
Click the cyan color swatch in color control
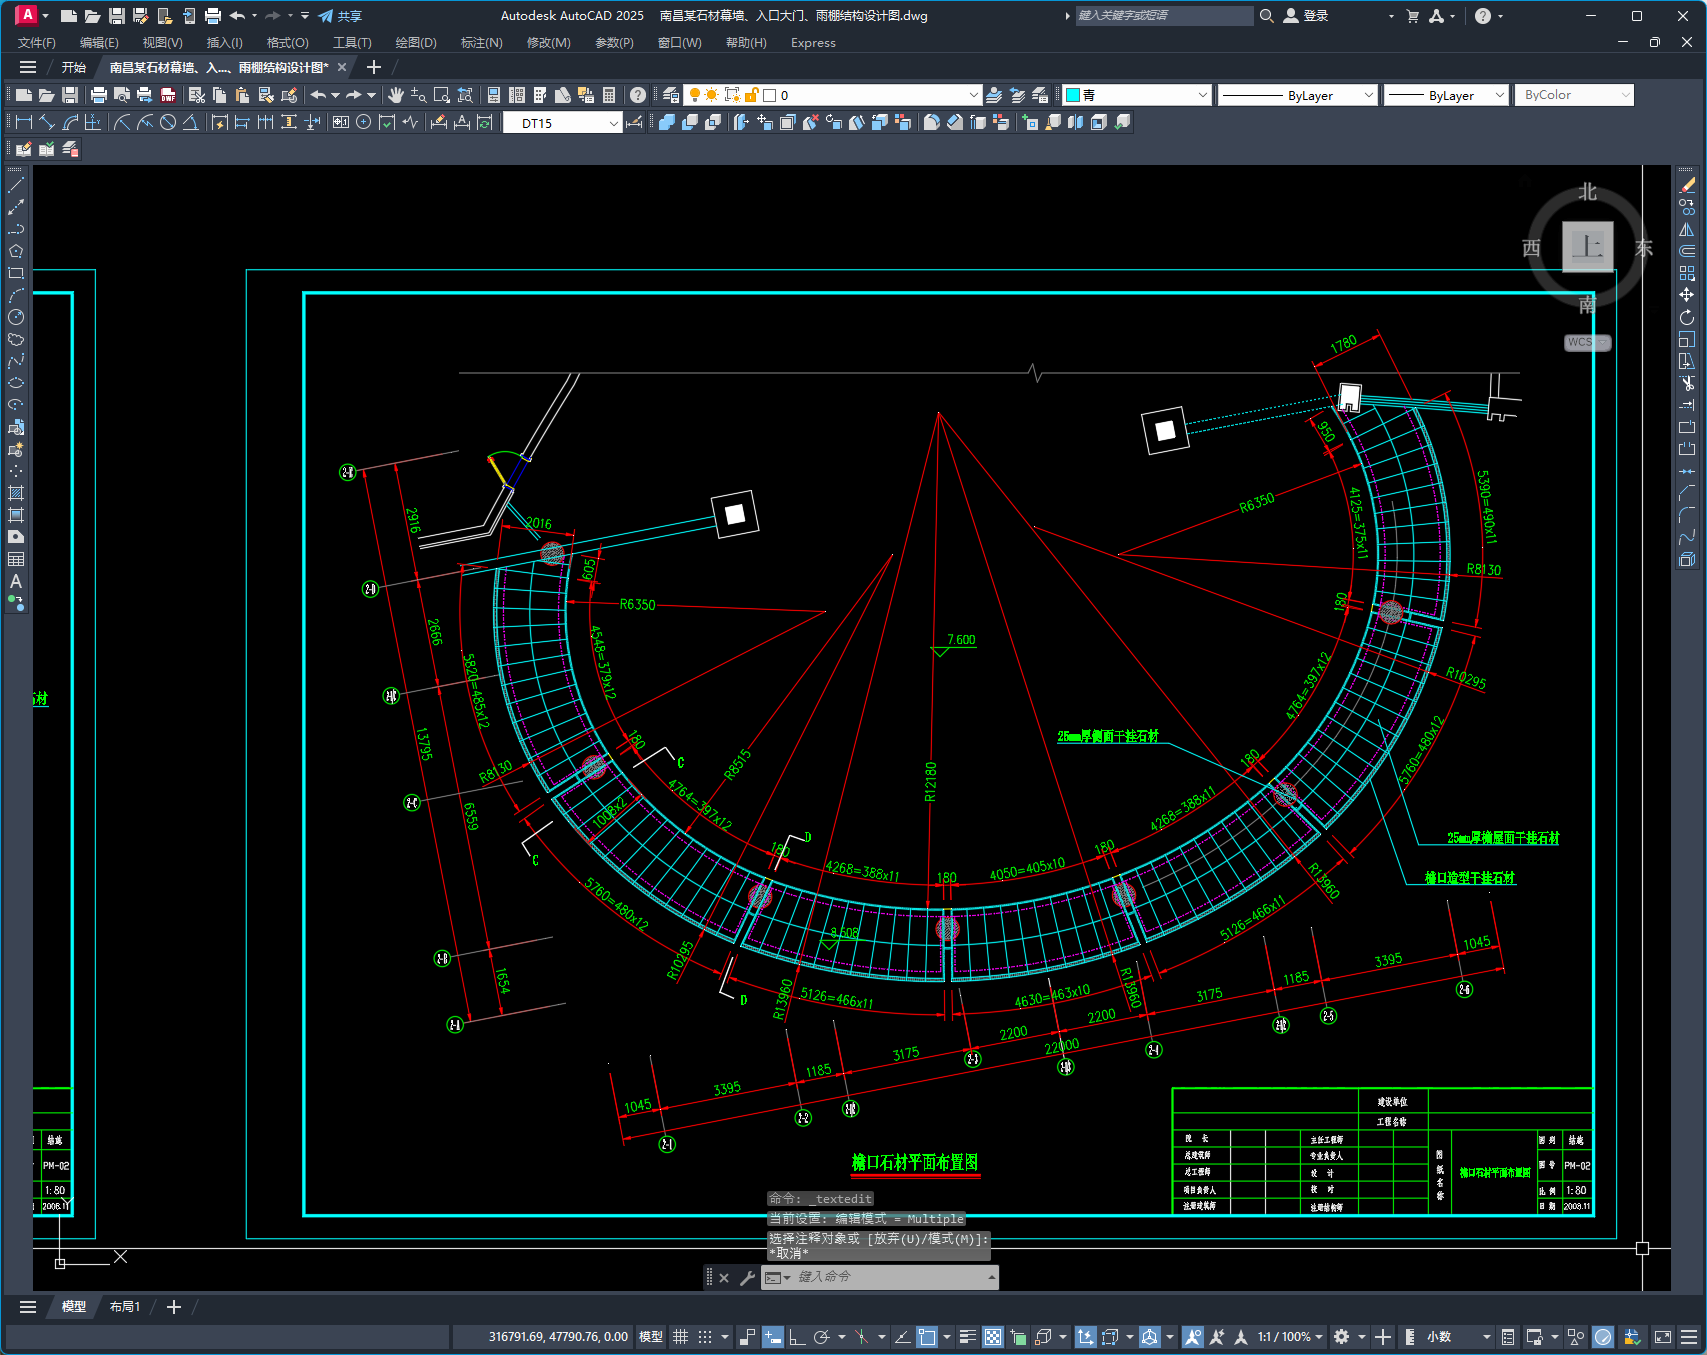[1073, 95]
